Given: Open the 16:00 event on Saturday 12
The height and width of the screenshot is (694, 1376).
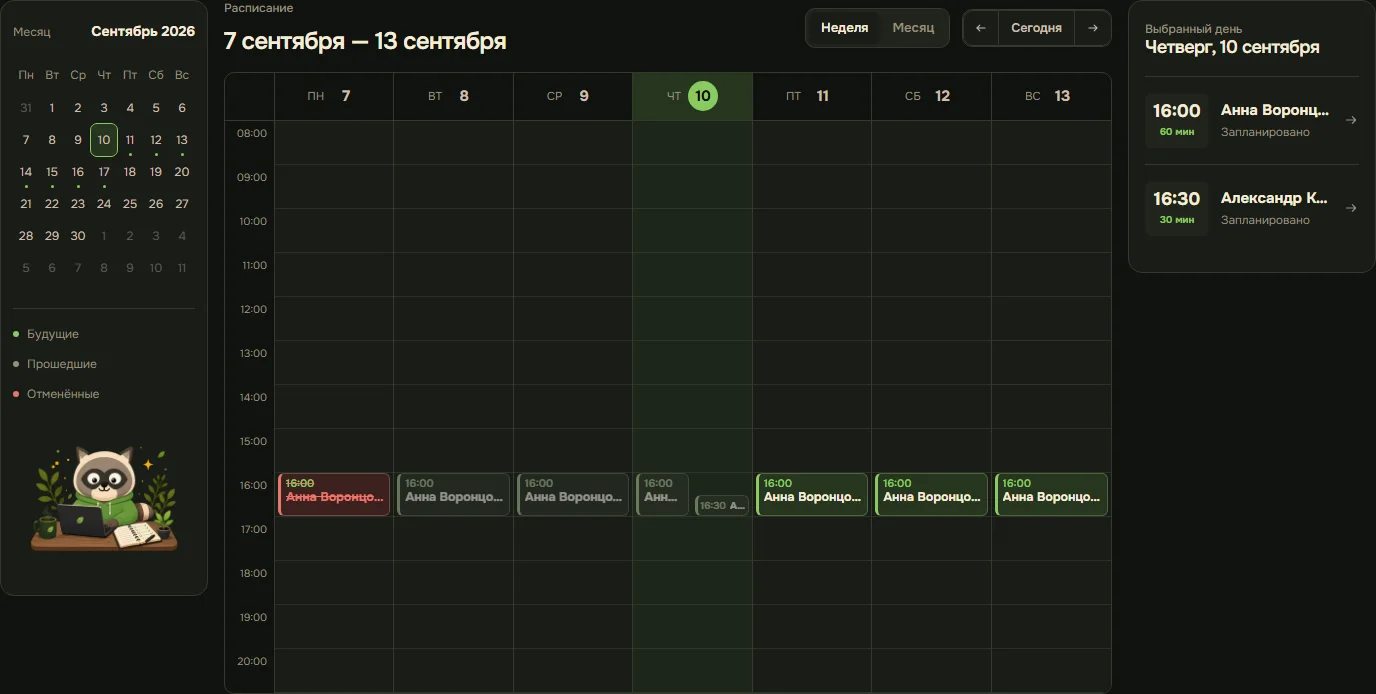Looking at the screenshot, I should click(931, 494).
